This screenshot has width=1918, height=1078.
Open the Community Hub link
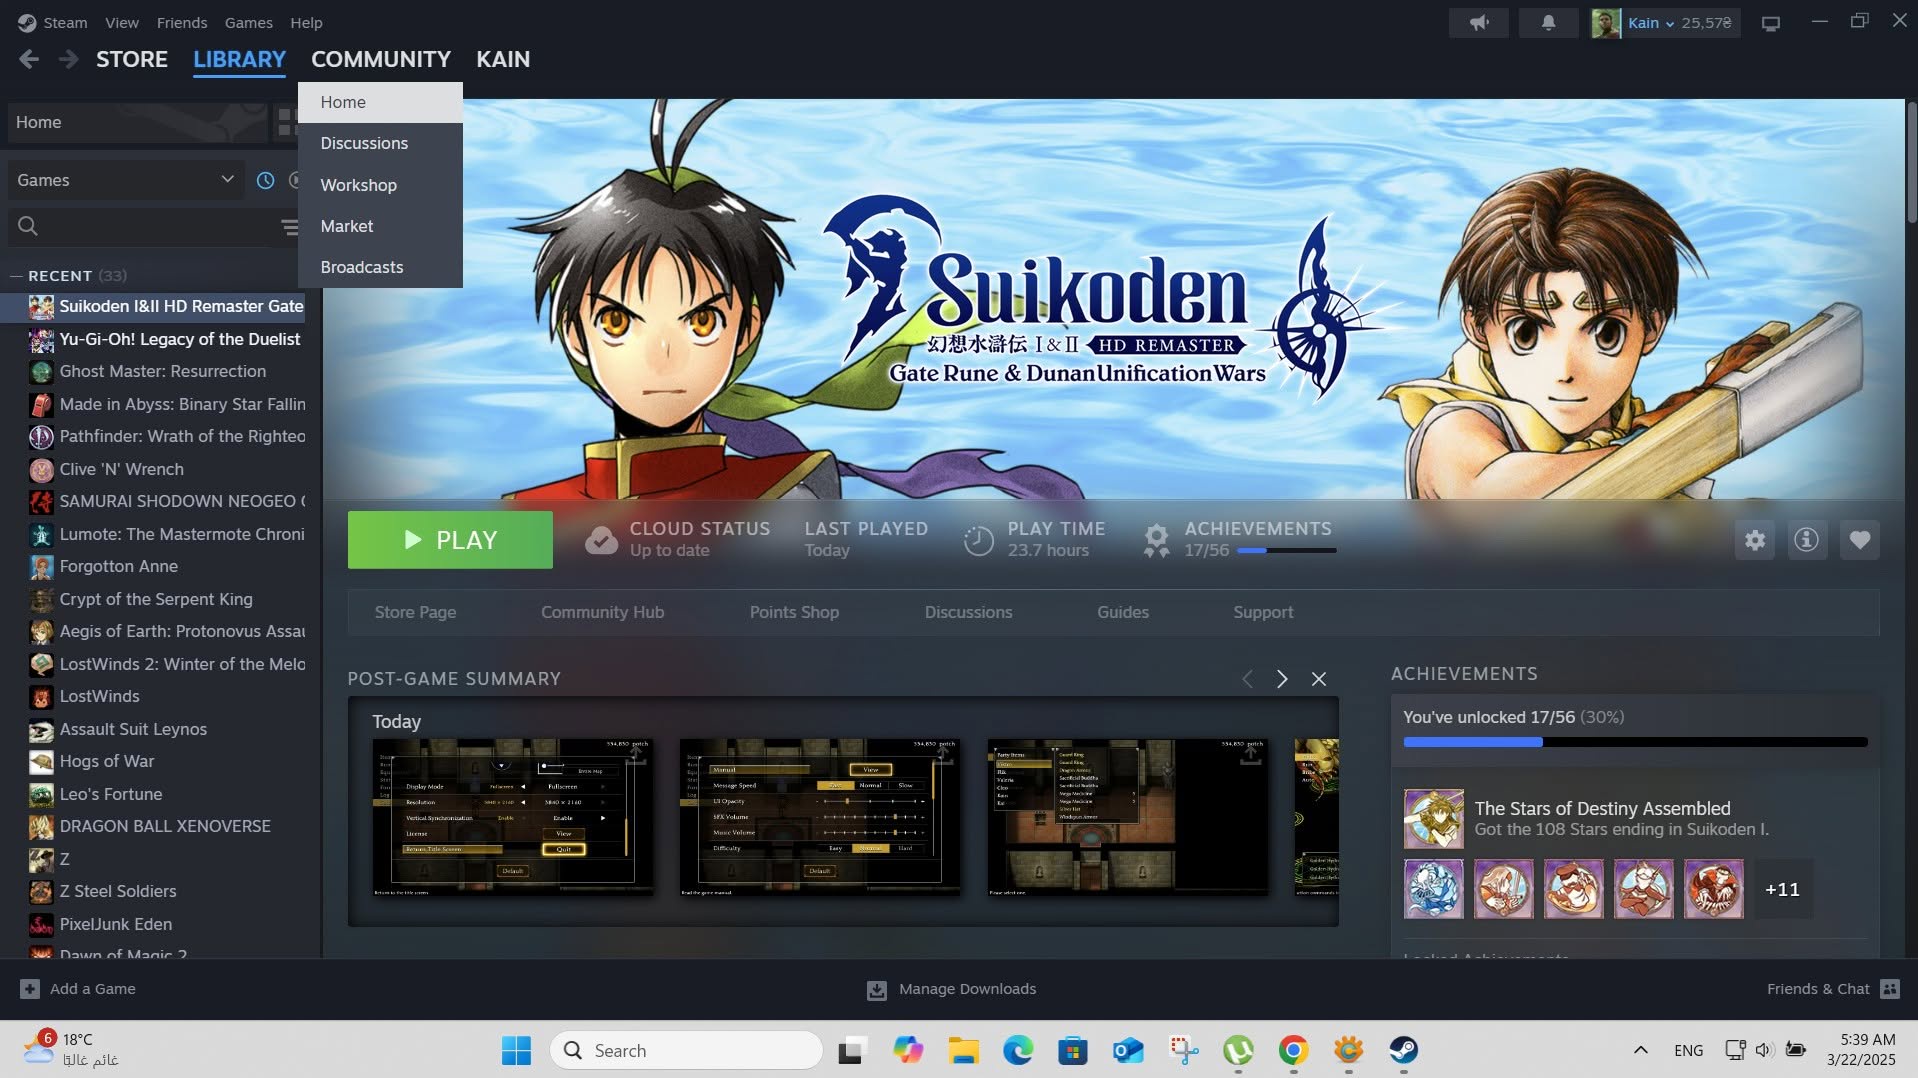pos(602,612)
